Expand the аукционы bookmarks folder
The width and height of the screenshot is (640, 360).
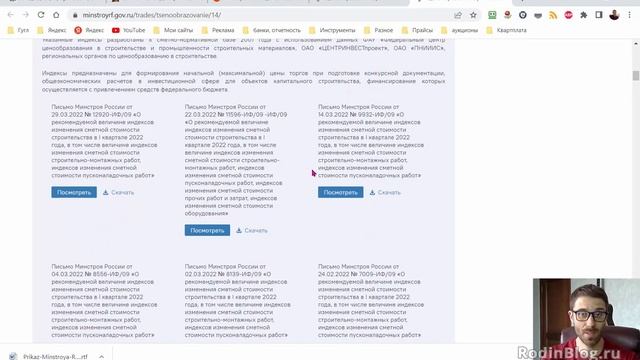460,30
